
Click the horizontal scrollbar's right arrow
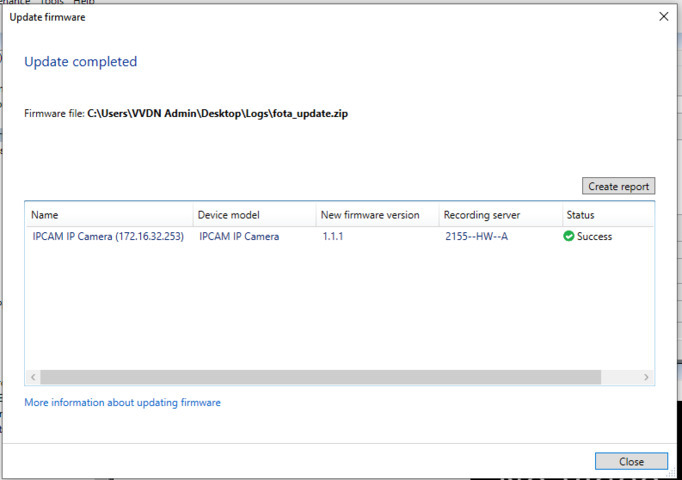[x=646, y=377]
